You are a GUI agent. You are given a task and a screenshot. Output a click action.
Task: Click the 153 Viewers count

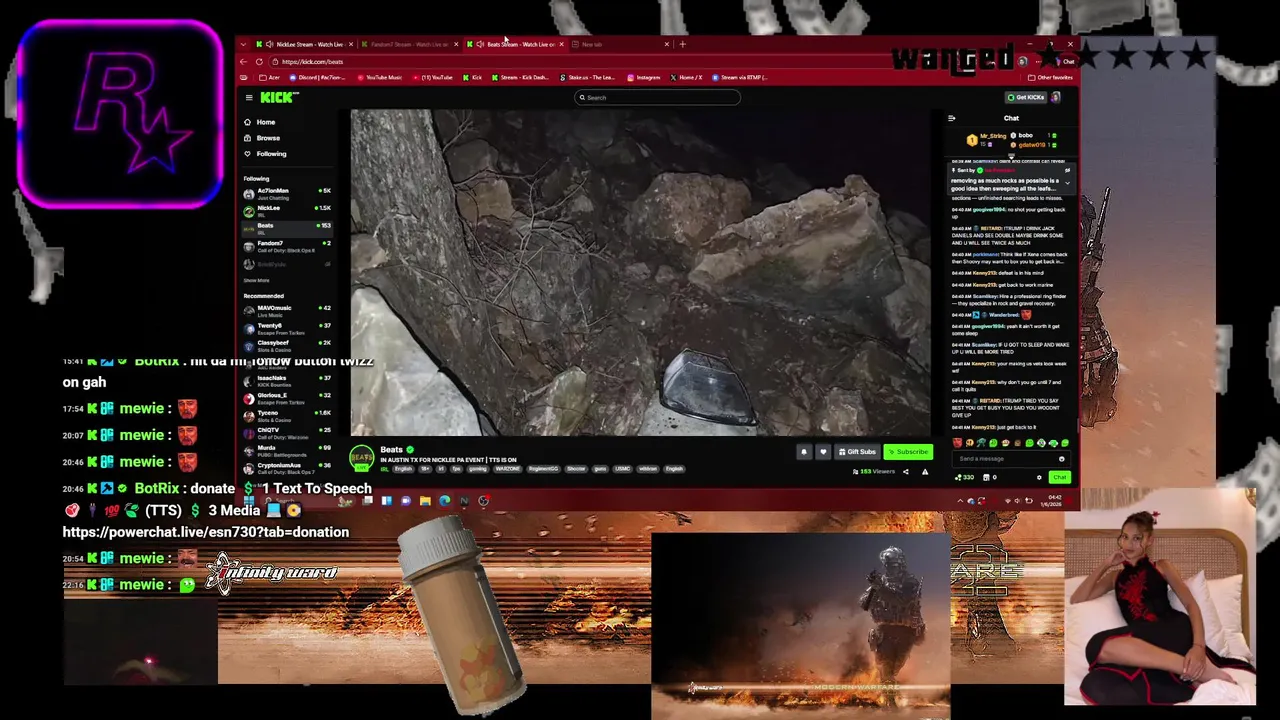coord(876,471)
